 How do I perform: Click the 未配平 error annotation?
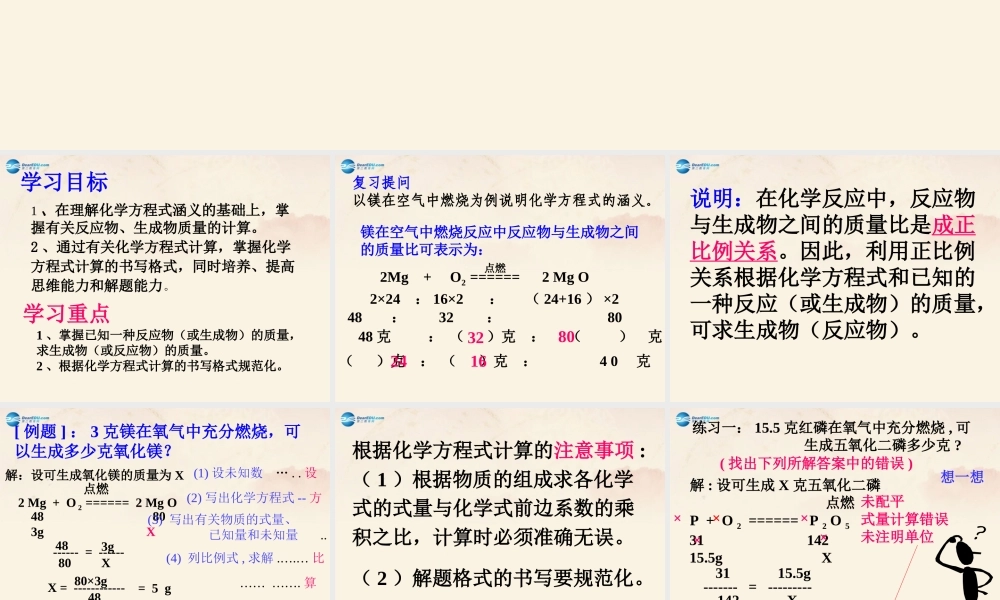click(x=883, y=501)
